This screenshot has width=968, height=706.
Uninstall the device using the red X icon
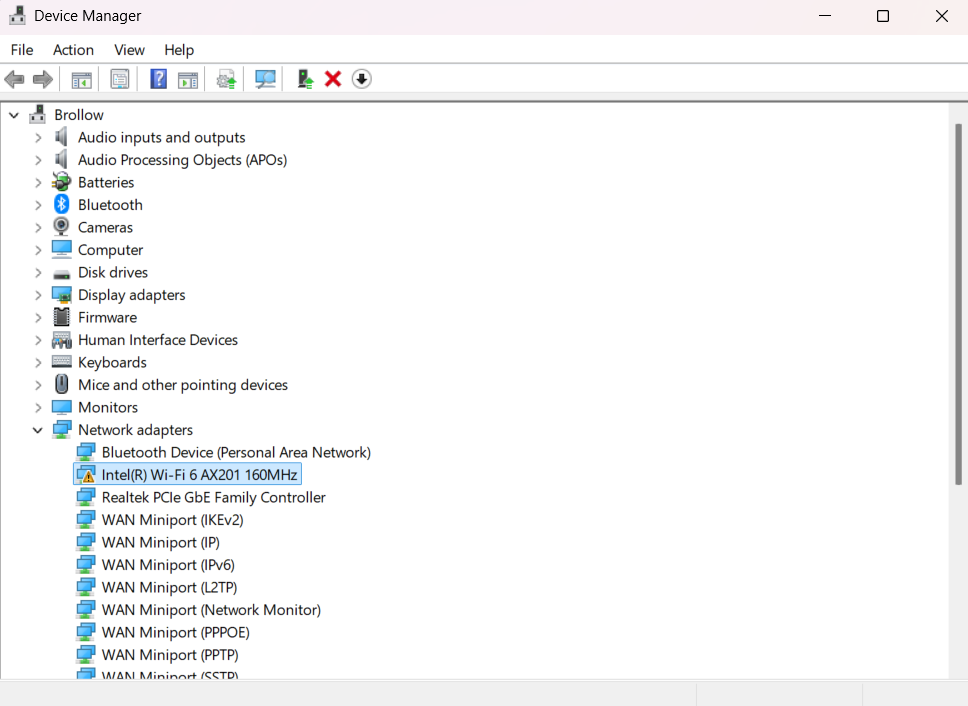pyautogui.click(x=332, y=79)
